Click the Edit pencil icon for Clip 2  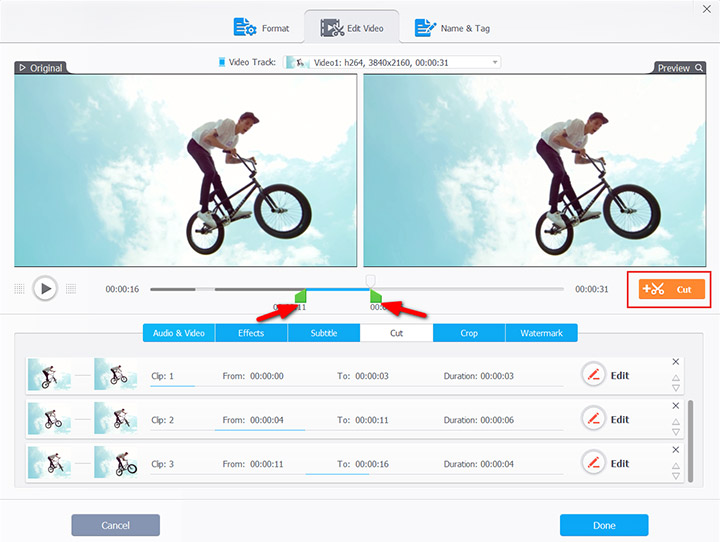click(593, 419)
